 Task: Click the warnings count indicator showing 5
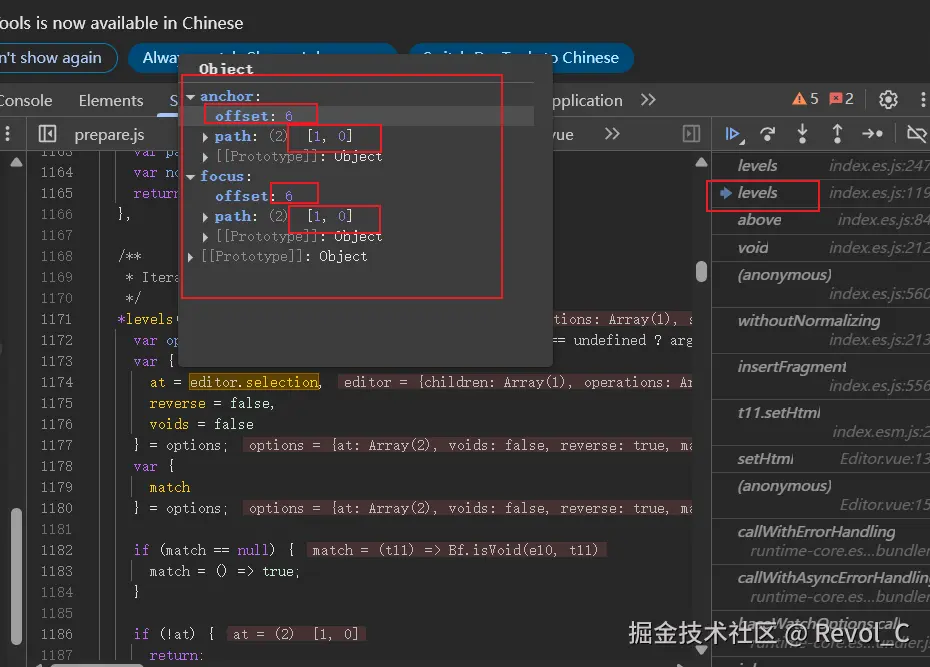pos(805,99)
